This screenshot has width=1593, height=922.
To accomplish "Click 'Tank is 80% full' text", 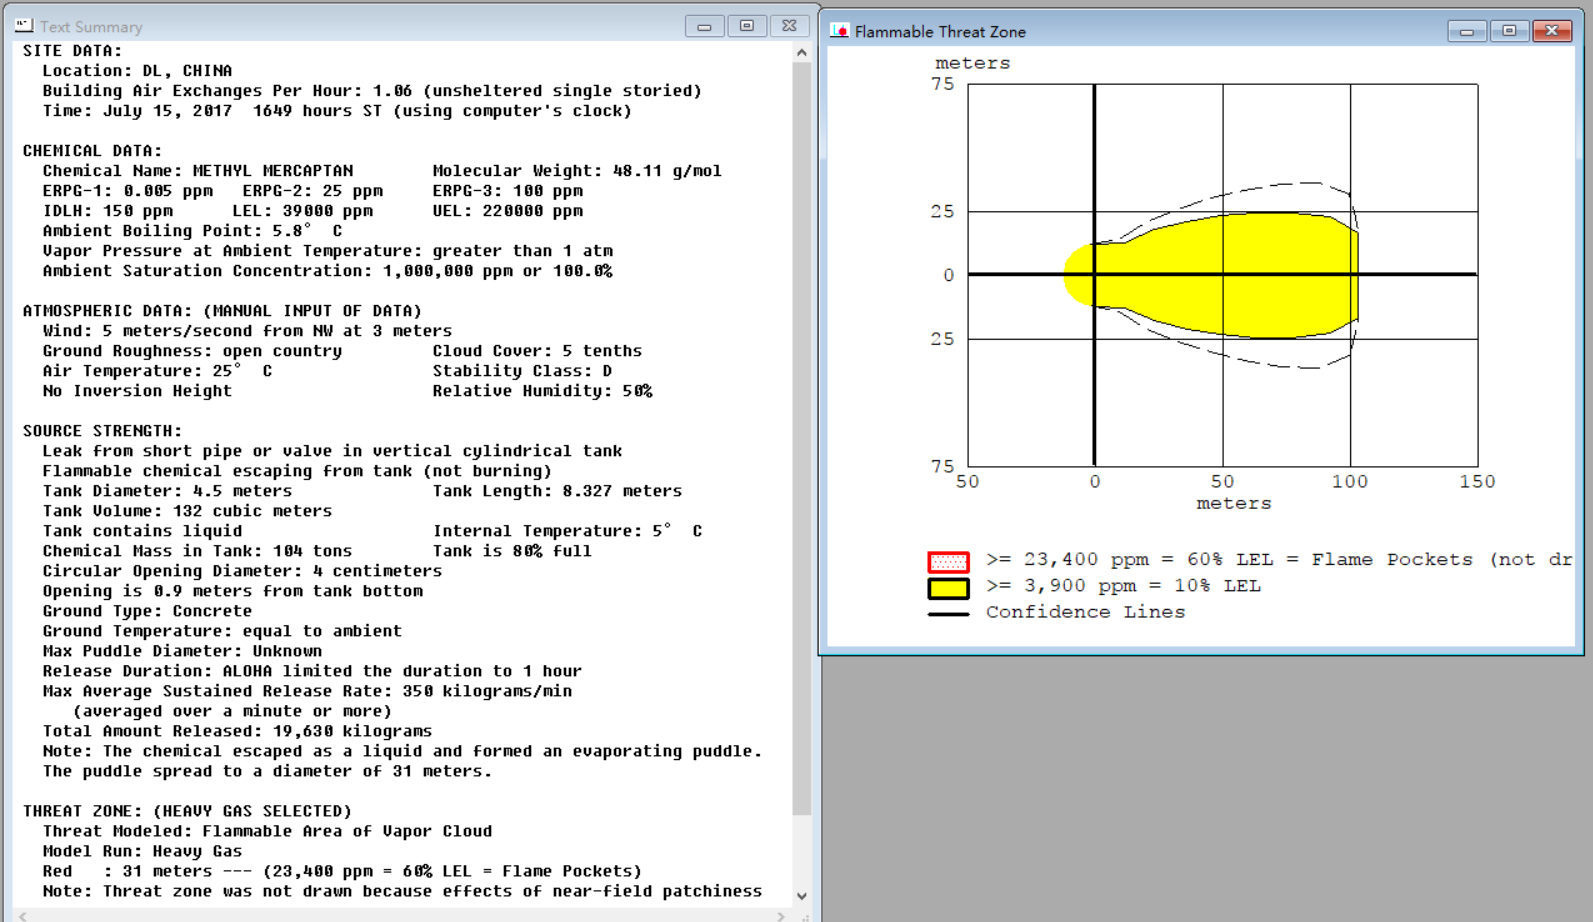I will [x=512, y=551].
